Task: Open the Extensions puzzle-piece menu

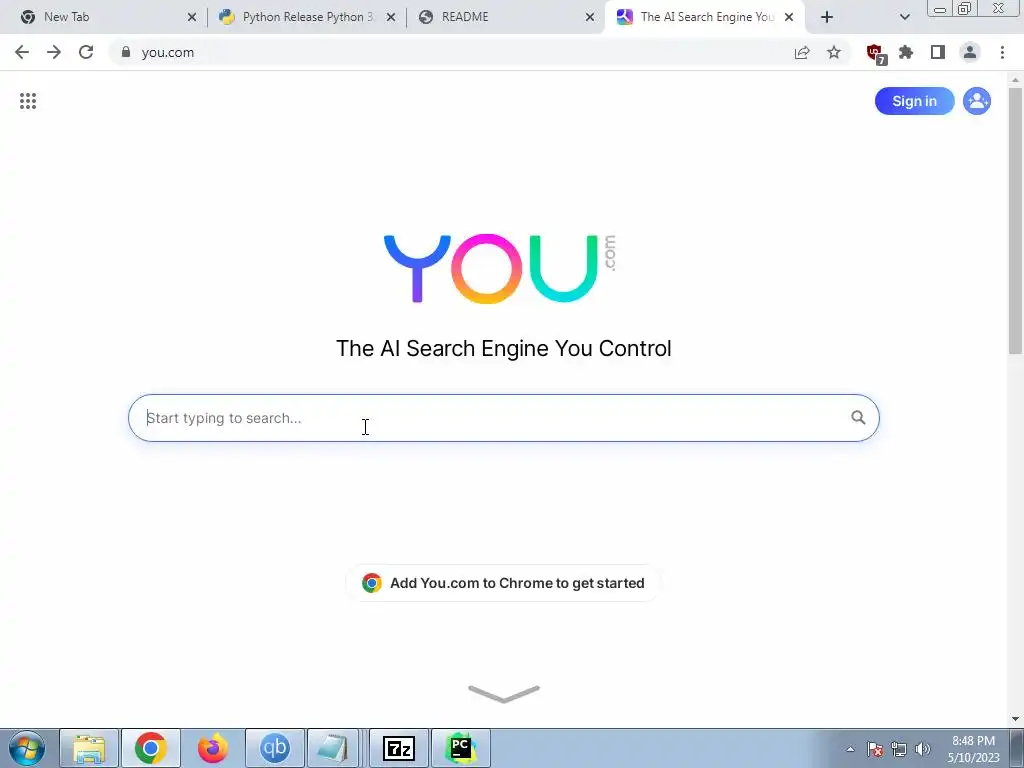Action: pos(906,52)
